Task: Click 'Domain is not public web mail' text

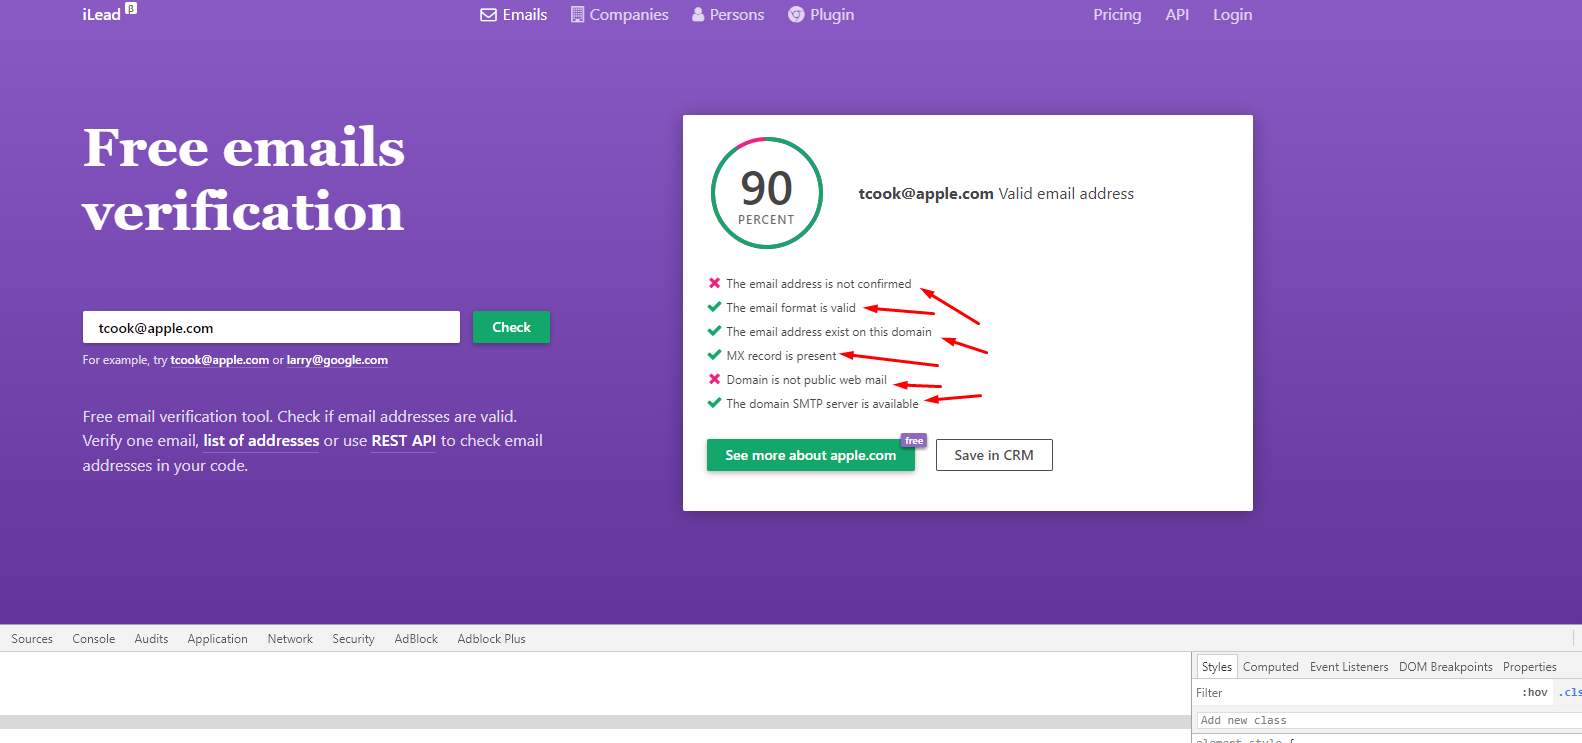Action: click(806, 380)
